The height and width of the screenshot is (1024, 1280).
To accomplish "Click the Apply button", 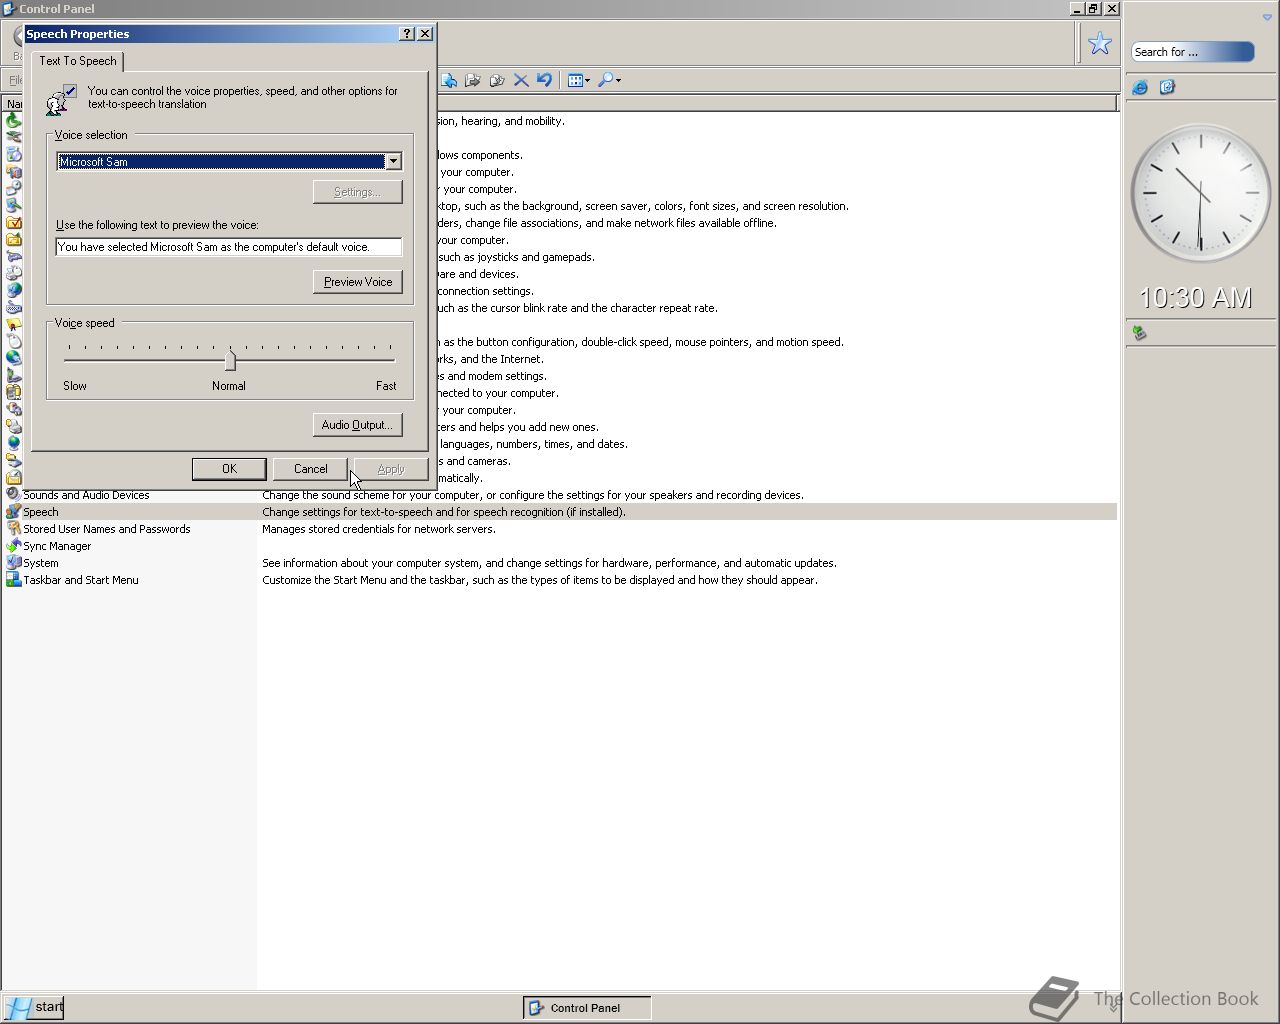I will coord(391,469).
